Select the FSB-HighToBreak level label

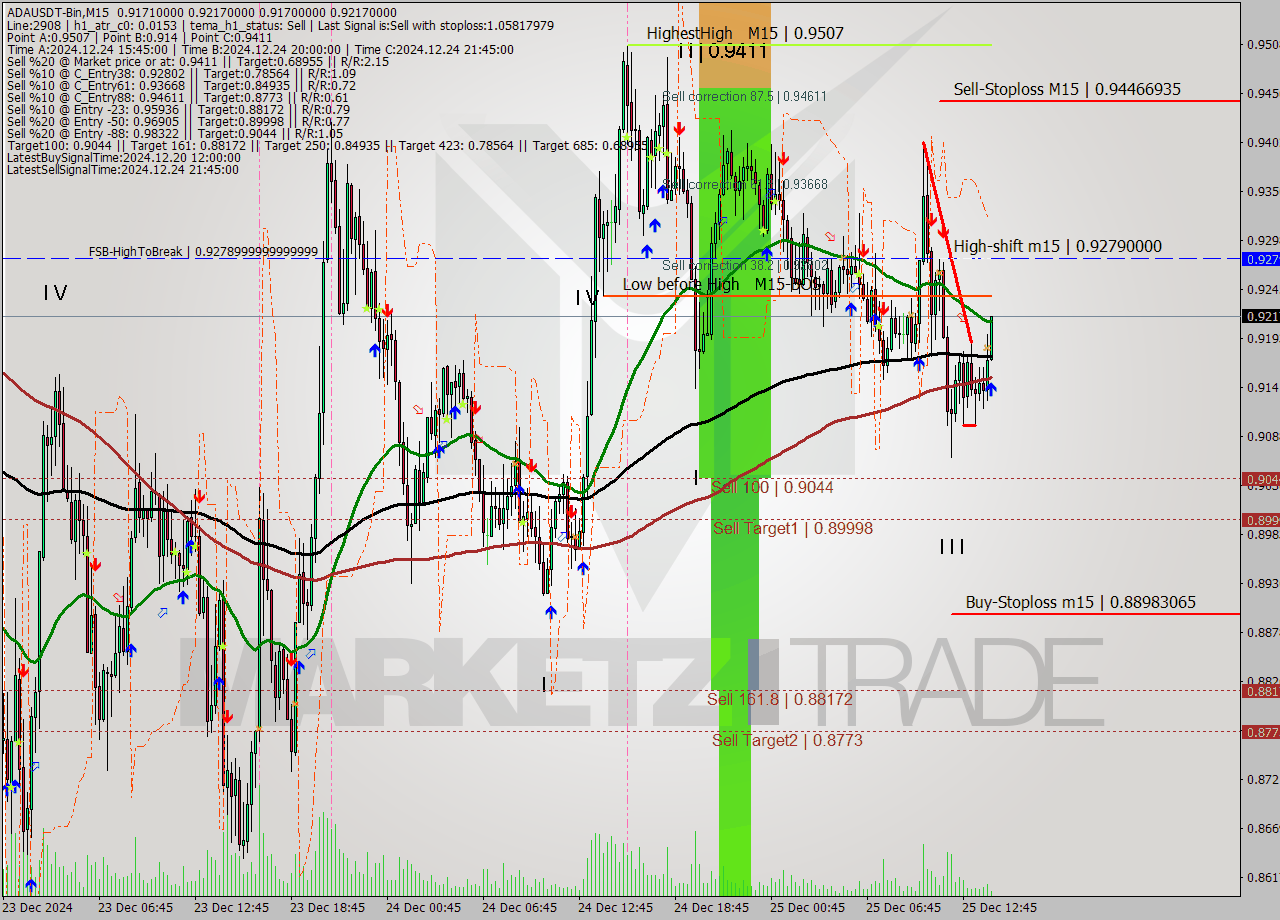pyautogui.click(x=203, y=252)
